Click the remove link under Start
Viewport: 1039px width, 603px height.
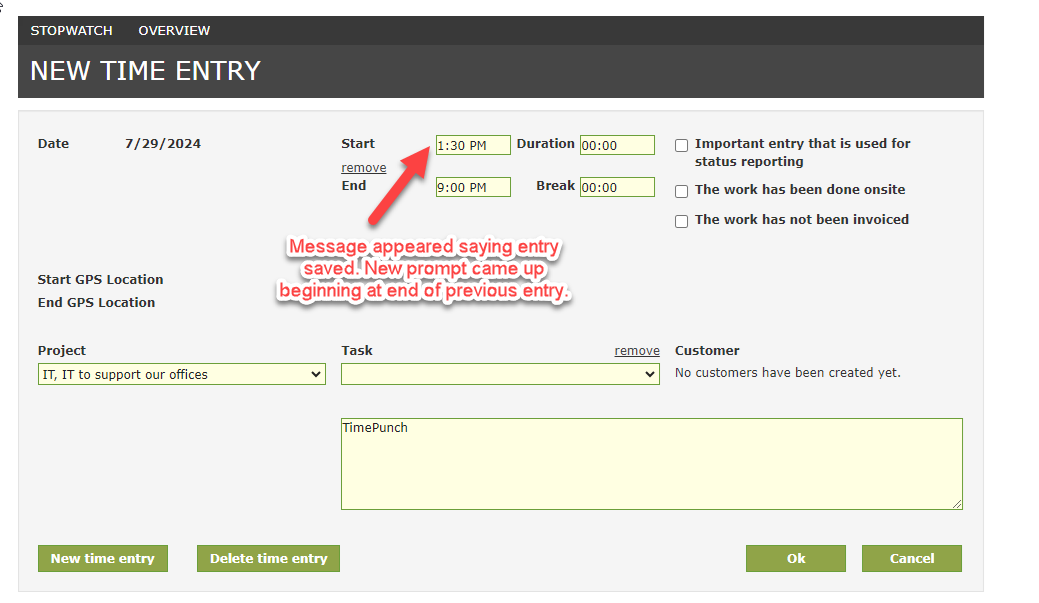363,168
